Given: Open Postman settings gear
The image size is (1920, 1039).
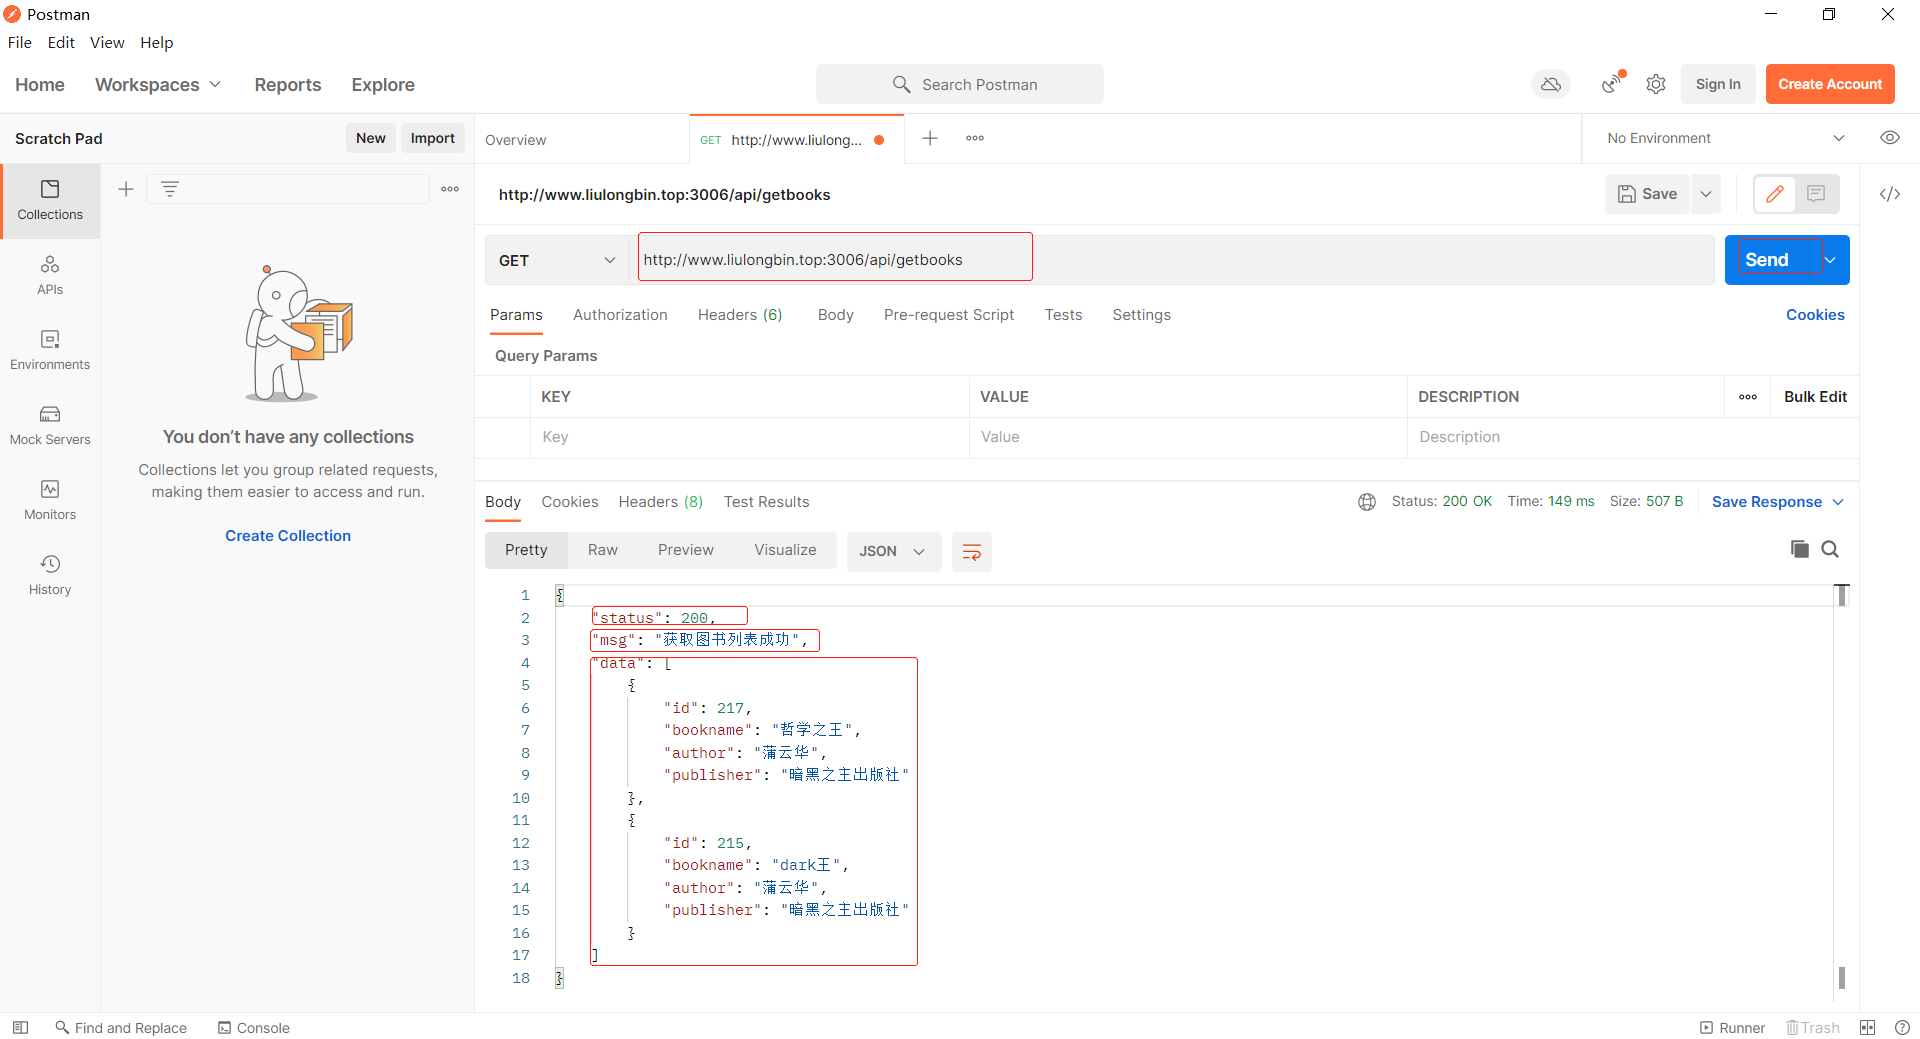Looking at the screenshot, I should [1656, 85].
